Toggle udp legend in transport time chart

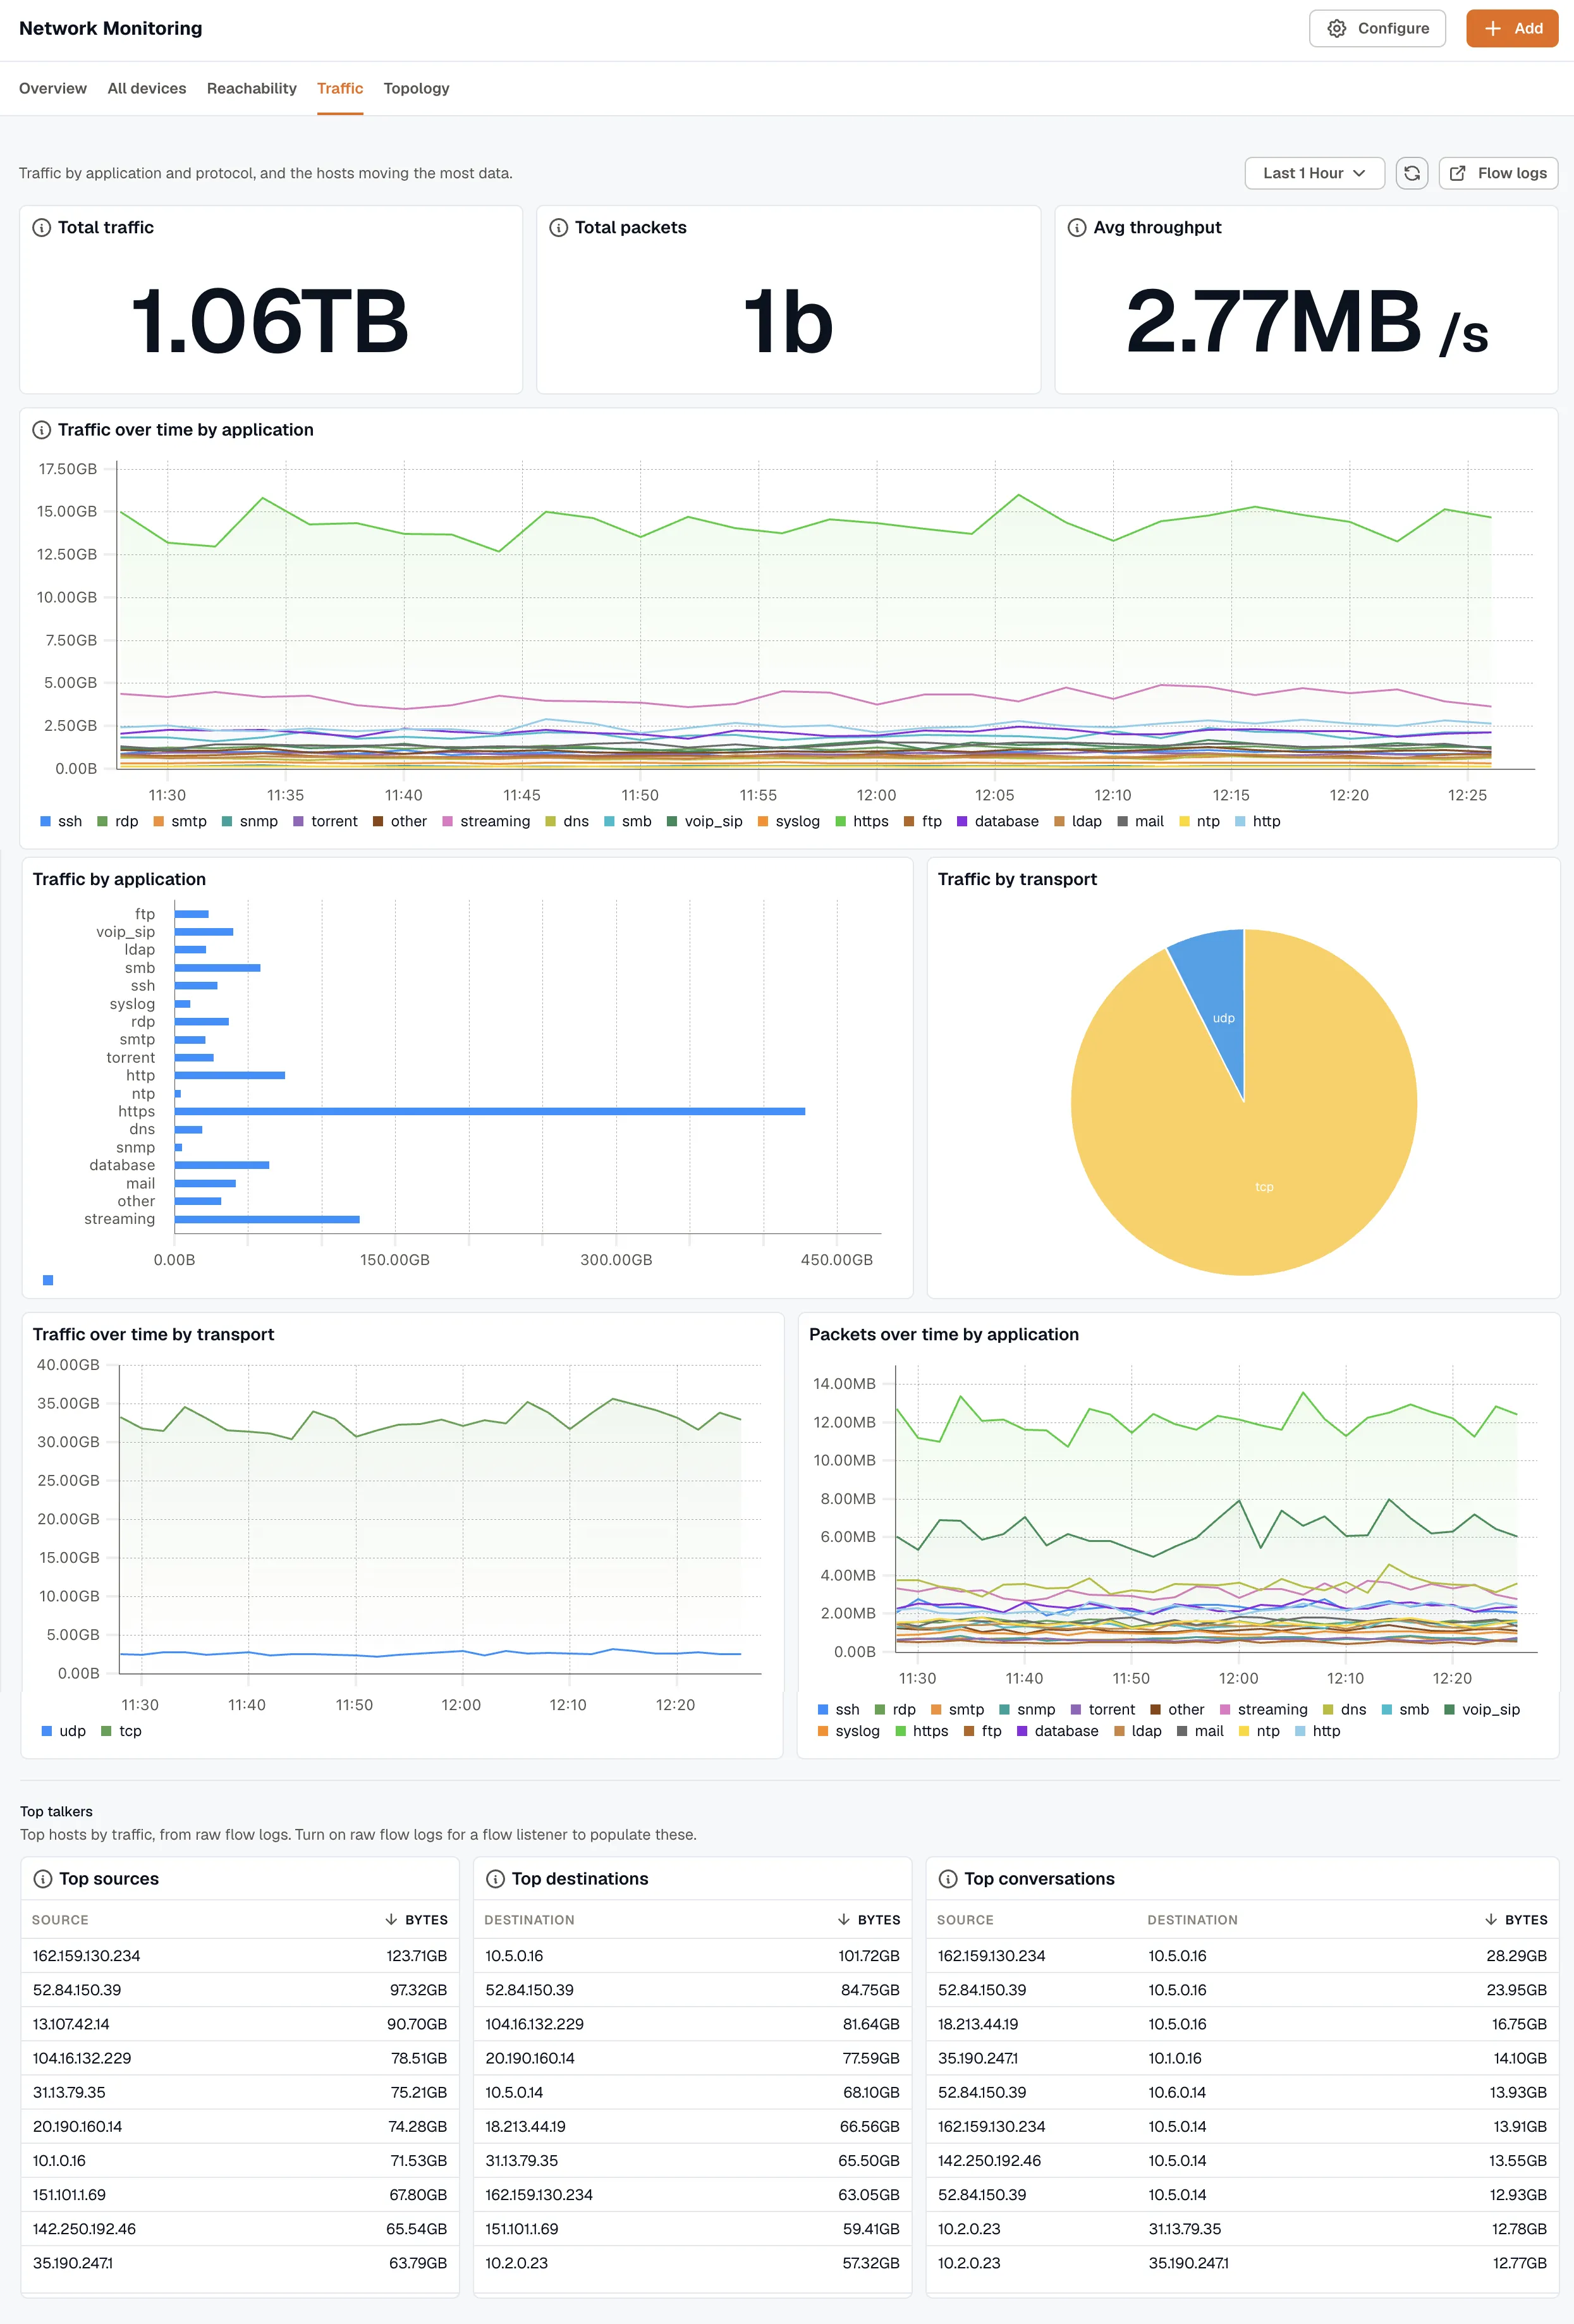tap(64, 1731)
